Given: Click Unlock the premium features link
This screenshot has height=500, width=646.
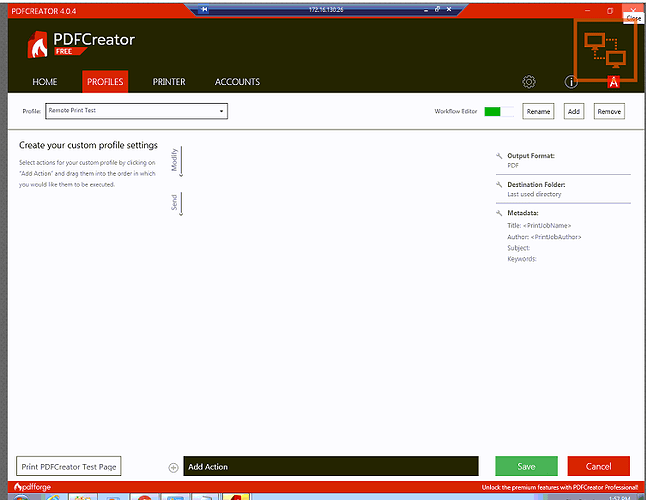Looking at the screenshot, I should click(560, 487).
